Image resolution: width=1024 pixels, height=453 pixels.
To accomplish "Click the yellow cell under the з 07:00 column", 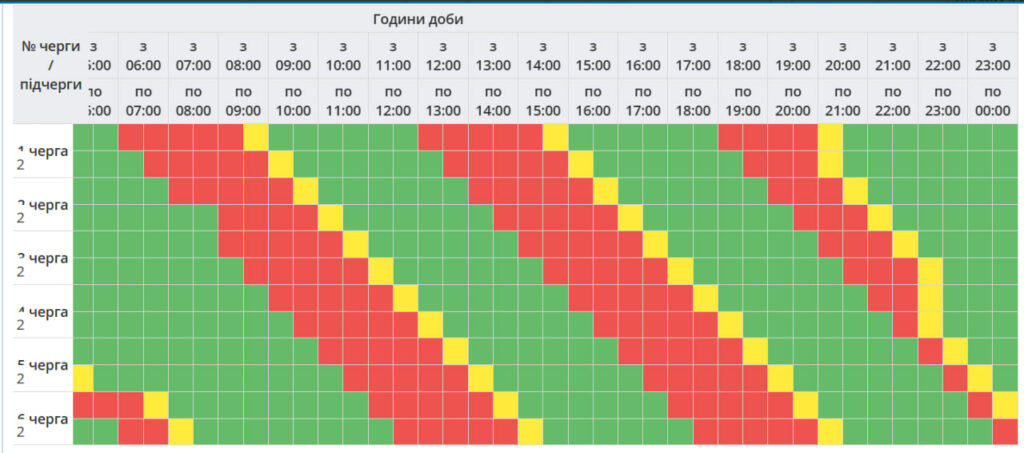I will coord(181,431).
